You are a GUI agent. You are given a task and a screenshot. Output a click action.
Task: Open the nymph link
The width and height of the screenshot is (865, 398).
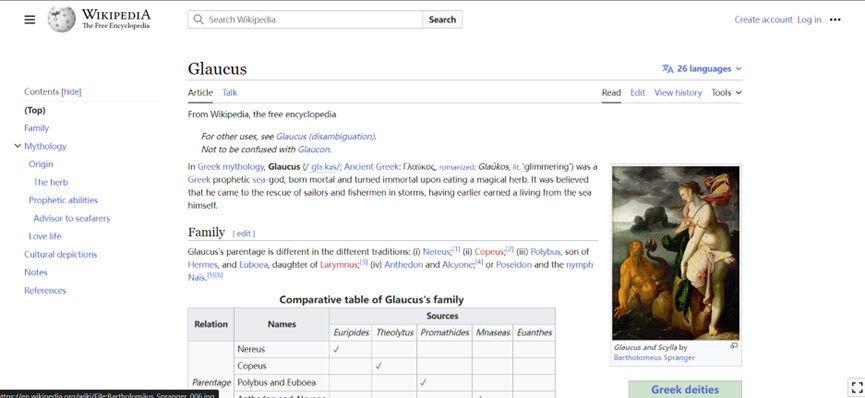point(580,265)
